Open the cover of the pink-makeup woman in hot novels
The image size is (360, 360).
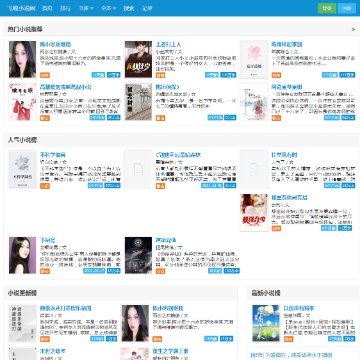click(x=22, y=59)
